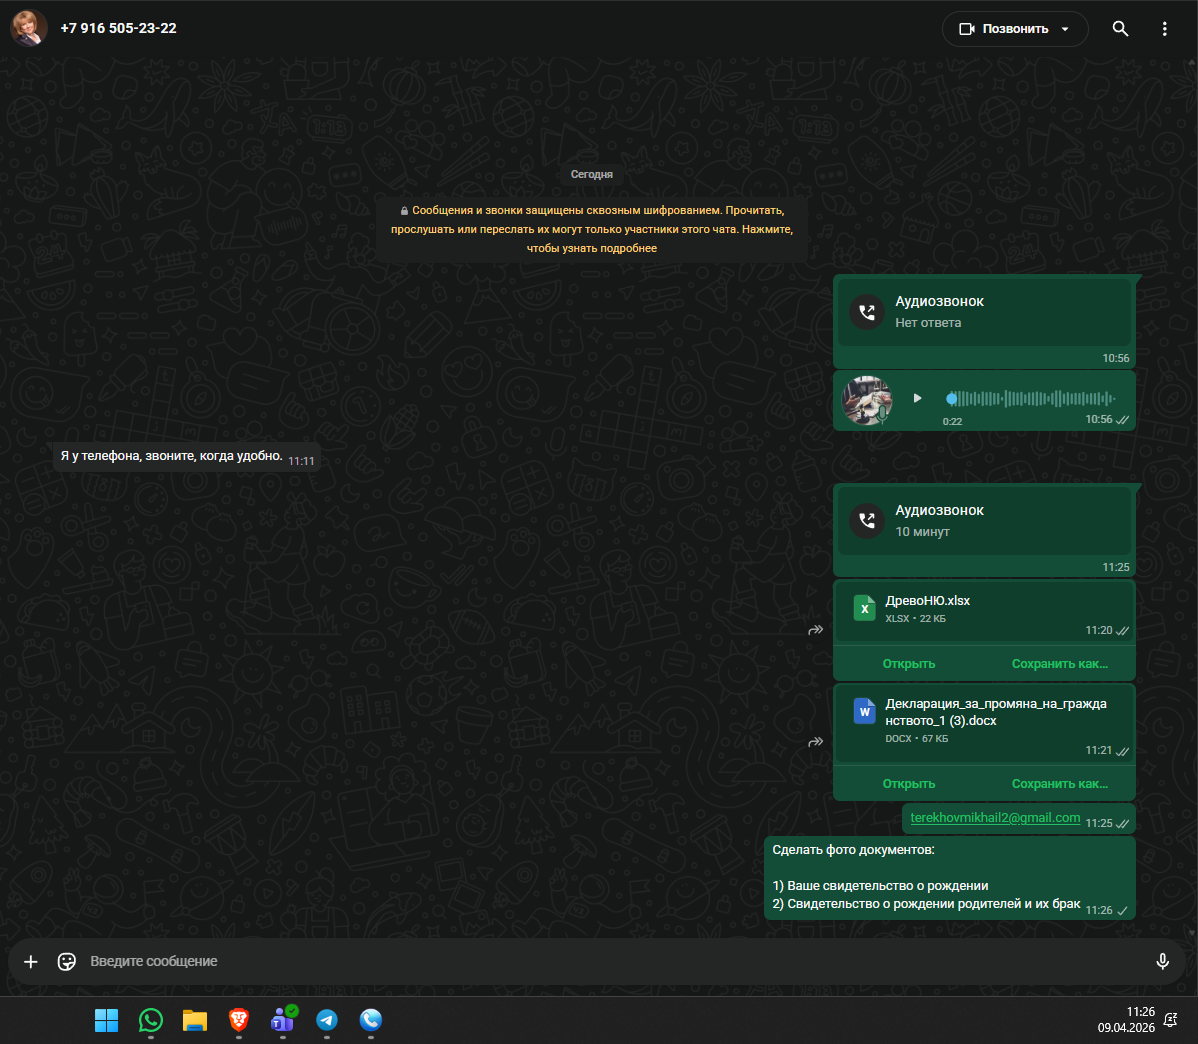Click the Excel file type icon
This screenshot has width=1198, height=1044.
(864, 608)
